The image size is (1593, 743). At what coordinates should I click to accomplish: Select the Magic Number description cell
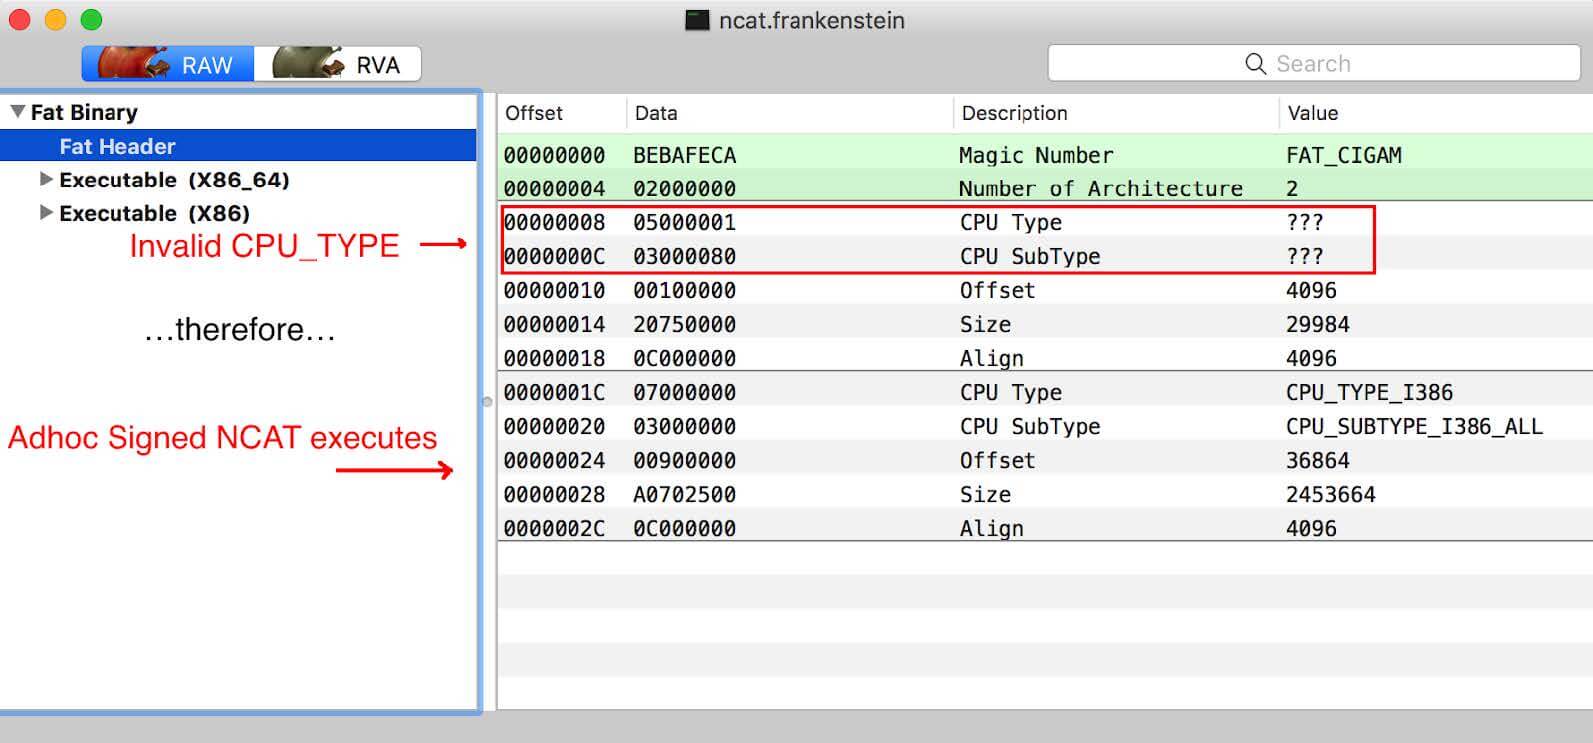[x=1036, y=155]
